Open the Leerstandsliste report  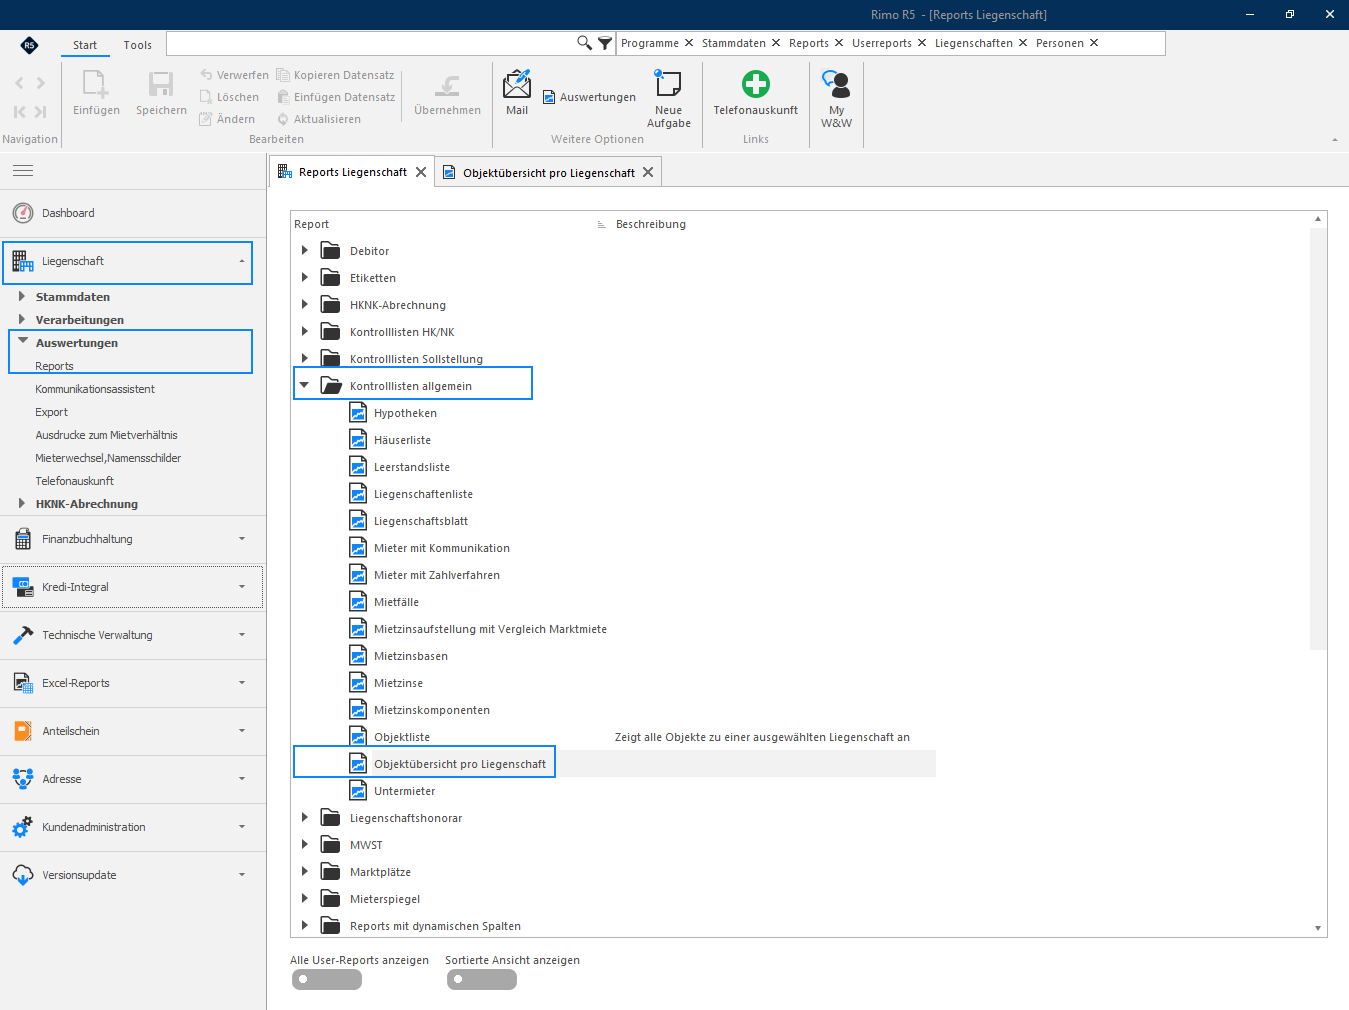tap(412, 467)
